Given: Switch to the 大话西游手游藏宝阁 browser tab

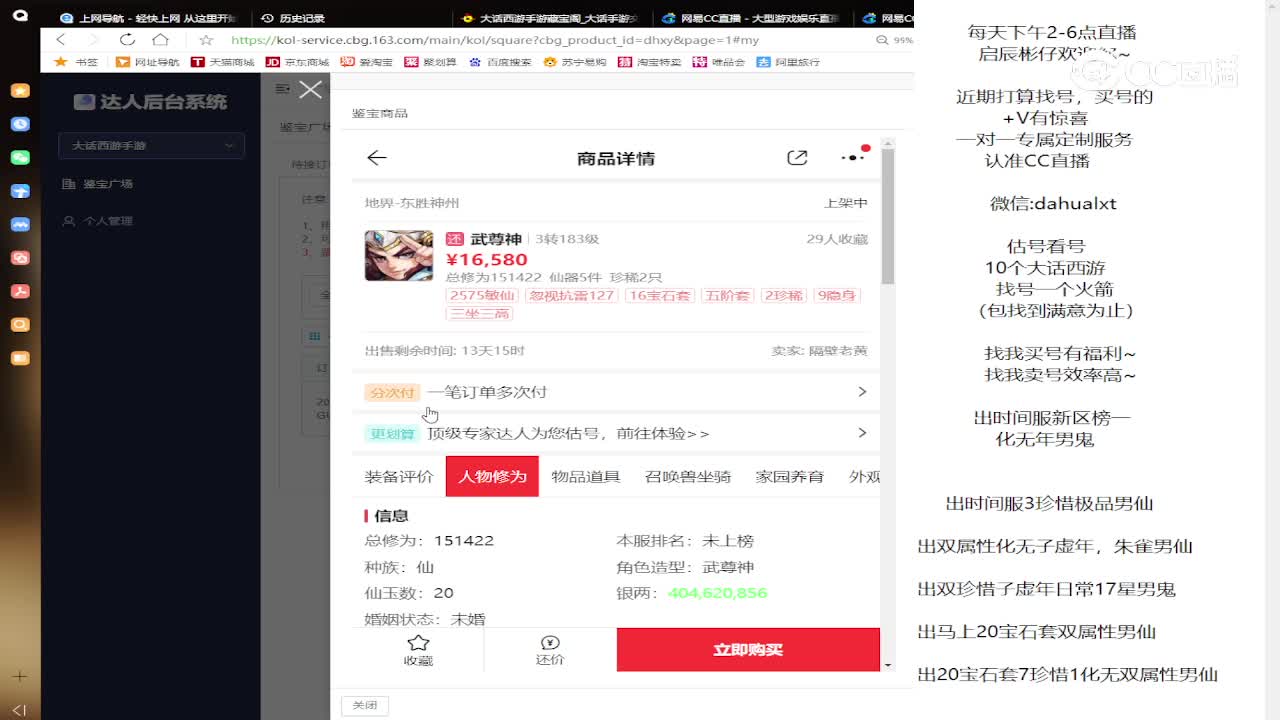Looking at the screenshot, I should pos(550,18).
